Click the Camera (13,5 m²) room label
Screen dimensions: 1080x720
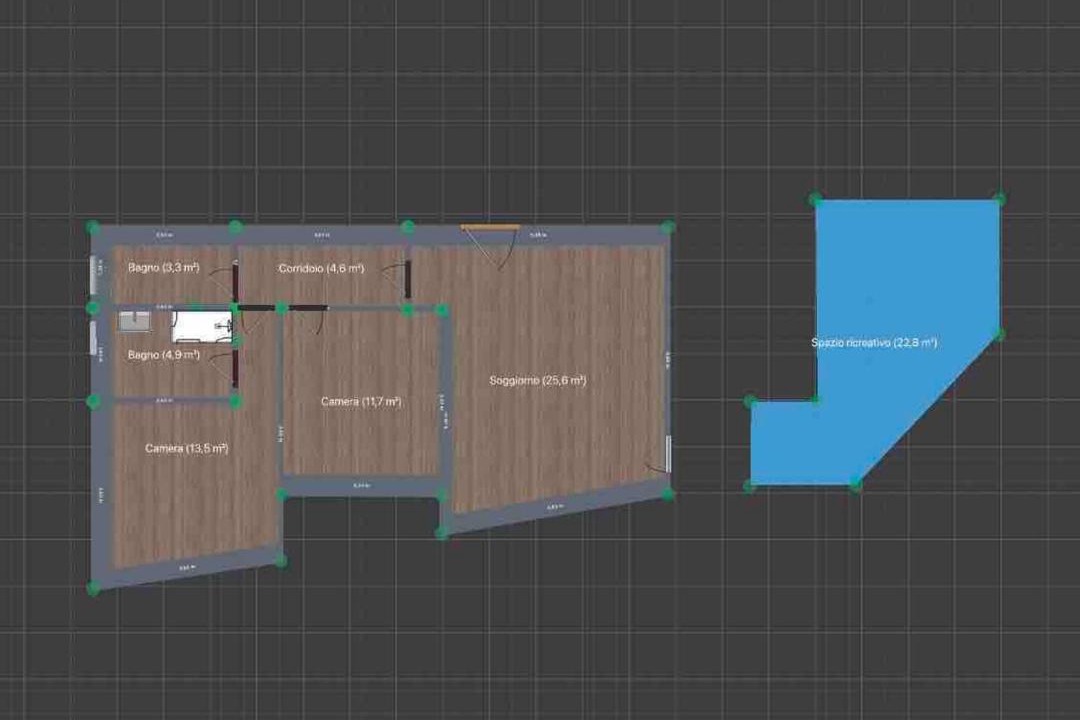pyautogui.click(x=186, y=449)
